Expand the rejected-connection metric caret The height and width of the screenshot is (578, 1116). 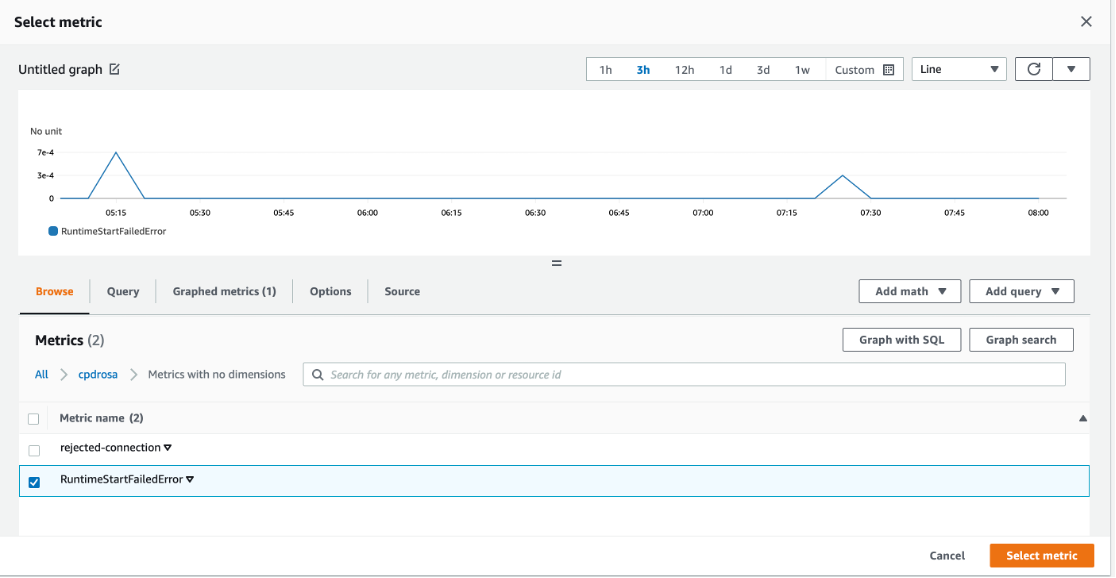click(167, 450)
